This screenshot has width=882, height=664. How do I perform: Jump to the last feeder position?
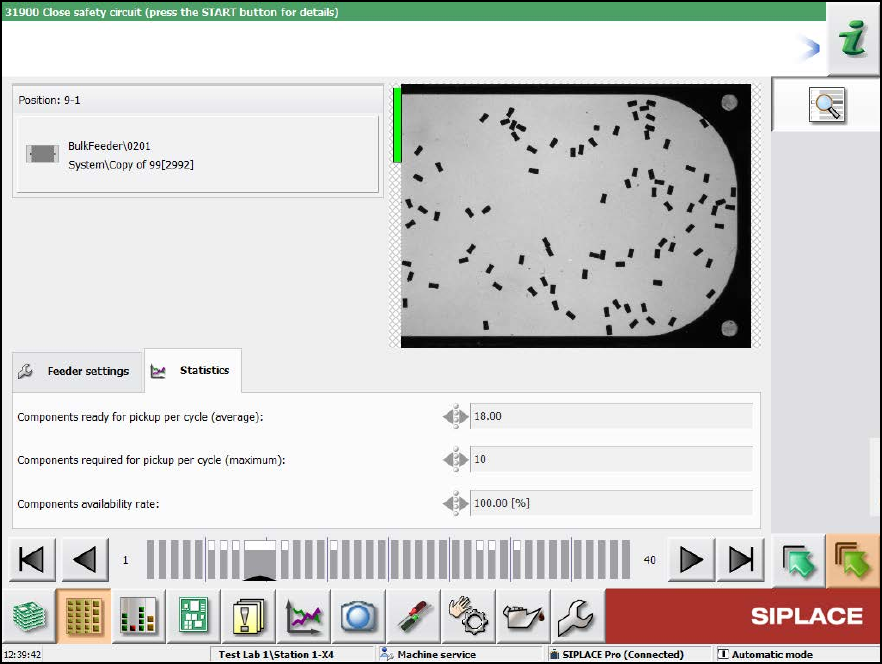[x=741, y=560]
